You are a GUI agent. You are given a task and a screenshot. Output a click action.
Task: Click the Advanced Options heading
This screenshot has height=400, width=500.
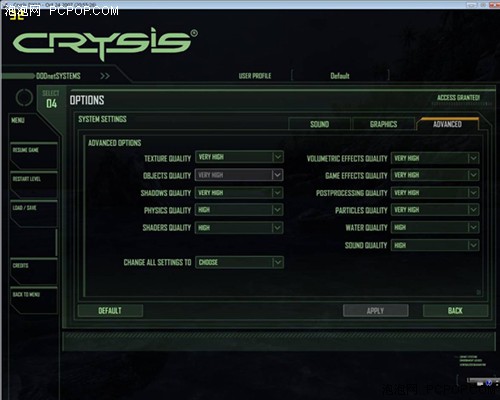pos(114,143)
